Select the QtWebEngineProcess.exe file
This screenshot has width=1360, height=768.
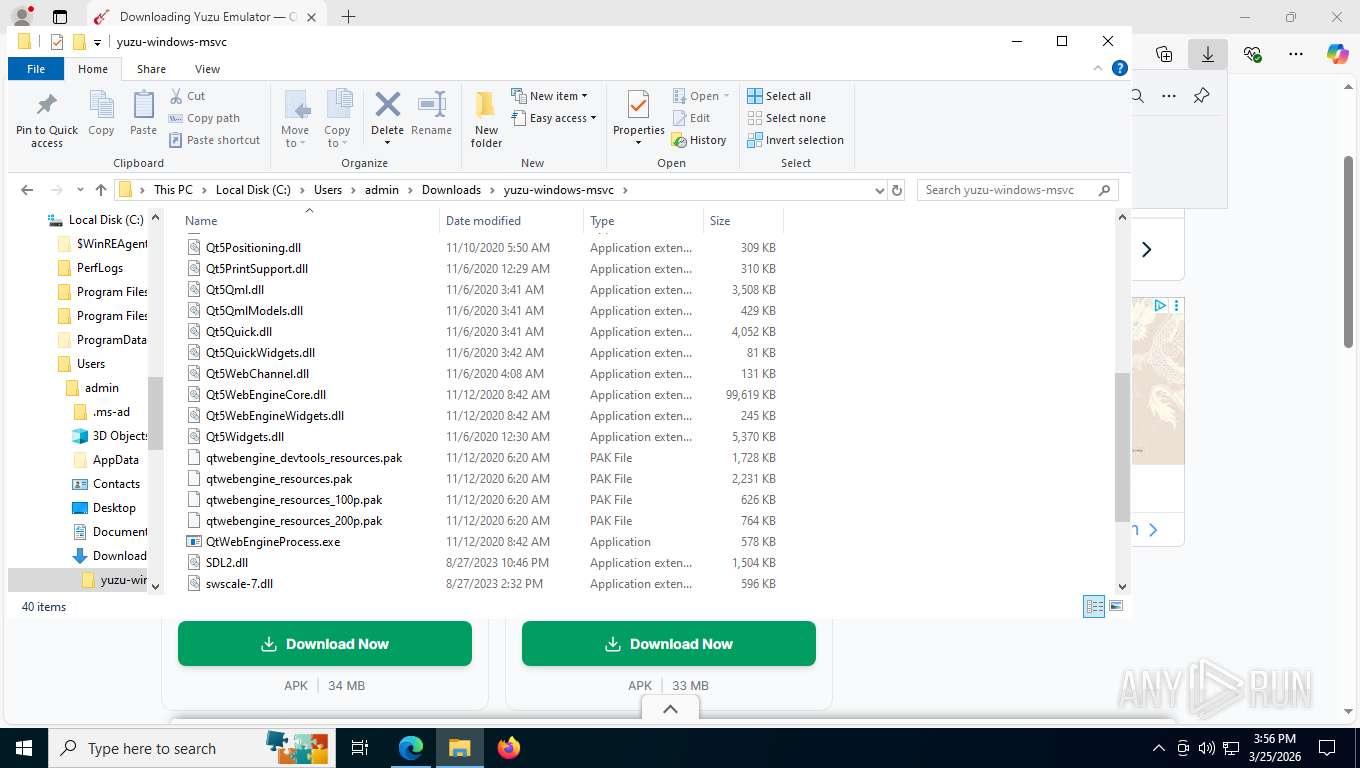click(273, 542)
